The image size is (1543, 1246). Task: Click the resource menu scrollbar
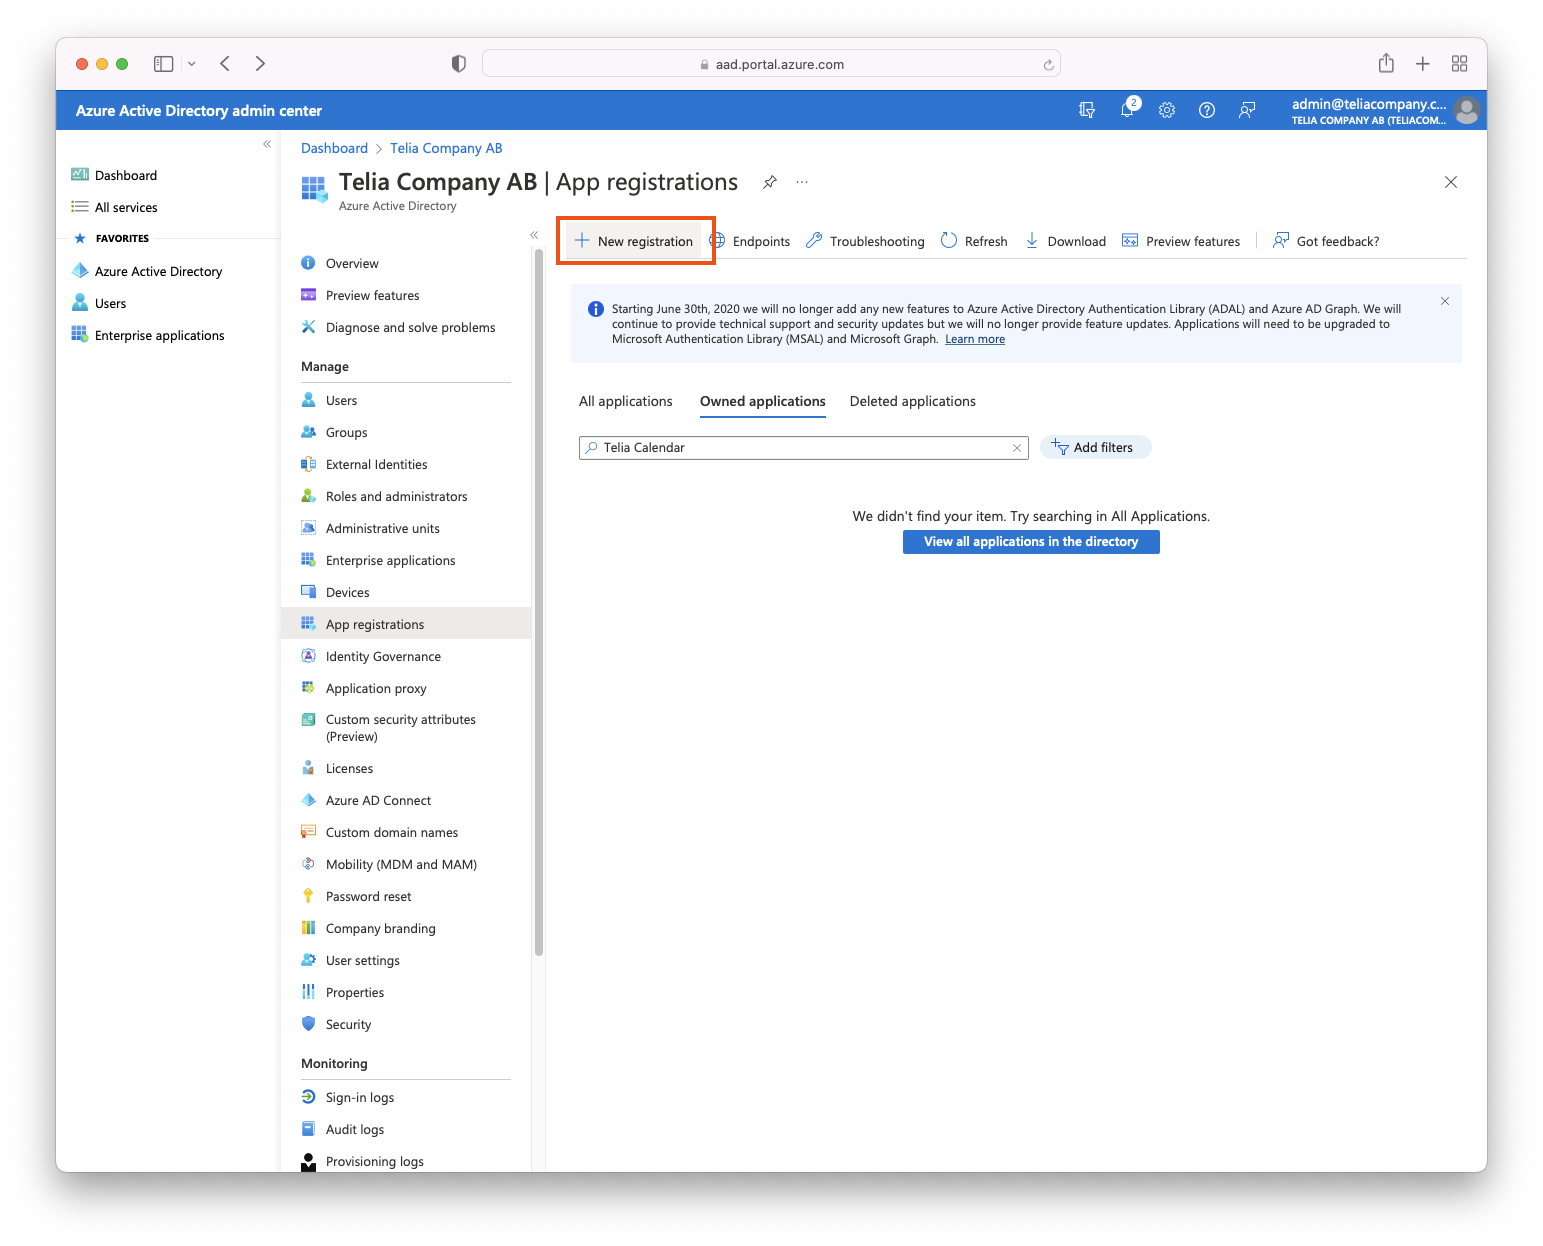tap(539, 603)
